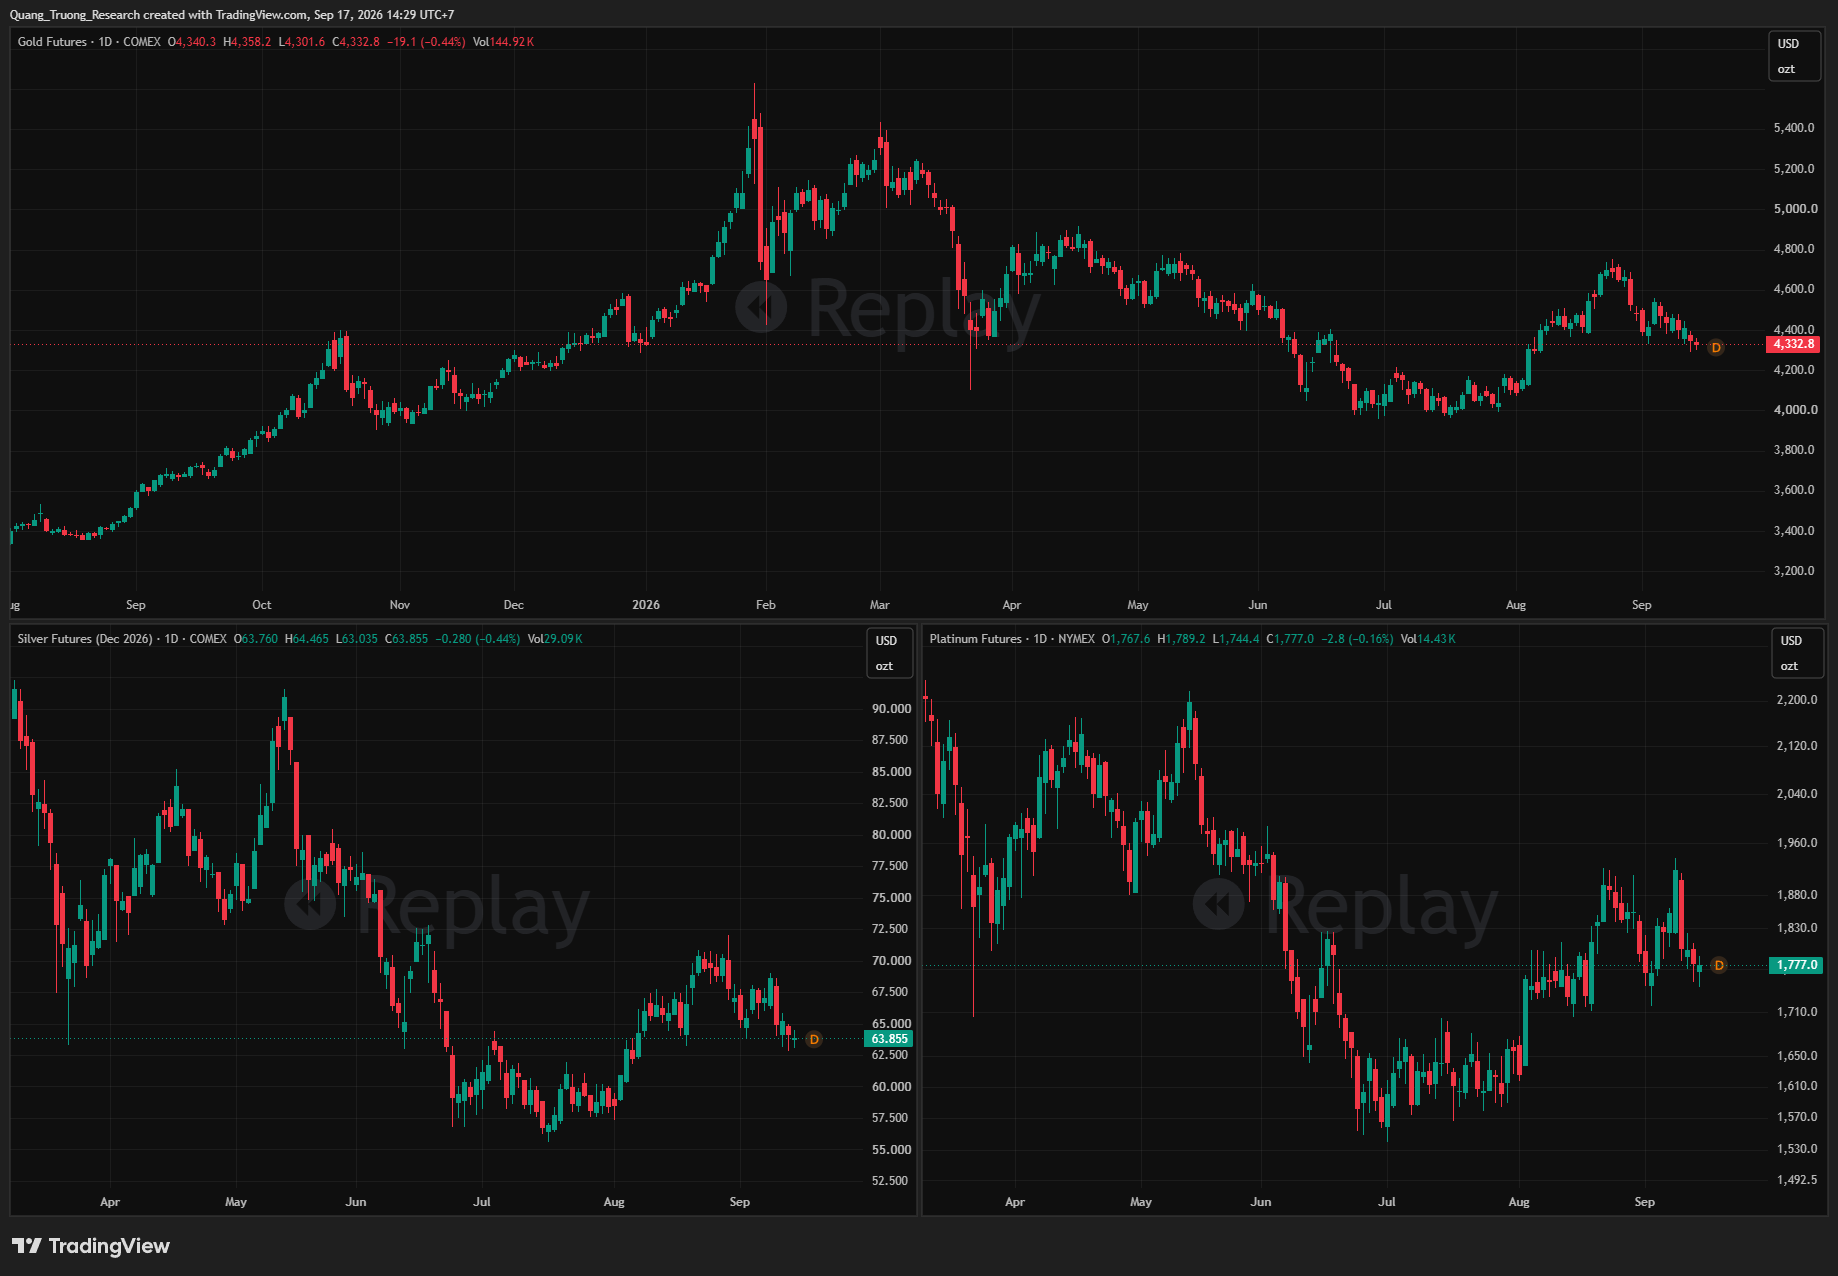Image resolution: width=1838 pixels, height=1276 pixels.
Task: Click the D marker on platinum chart
Action: (1719, 966)
